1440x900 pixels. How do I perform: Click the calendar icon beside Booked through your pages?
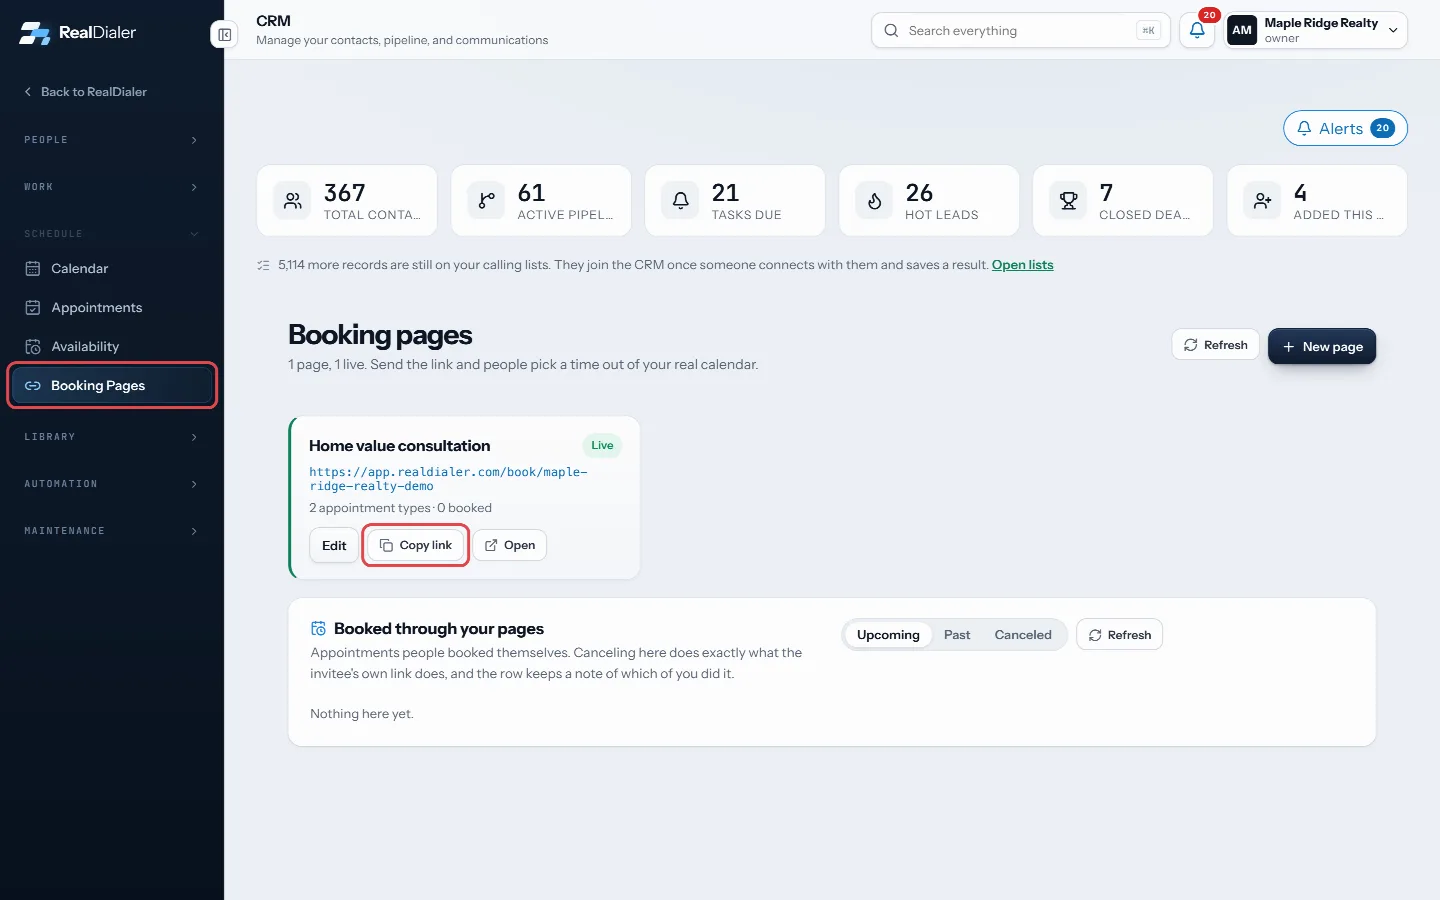tap(319, 629)
